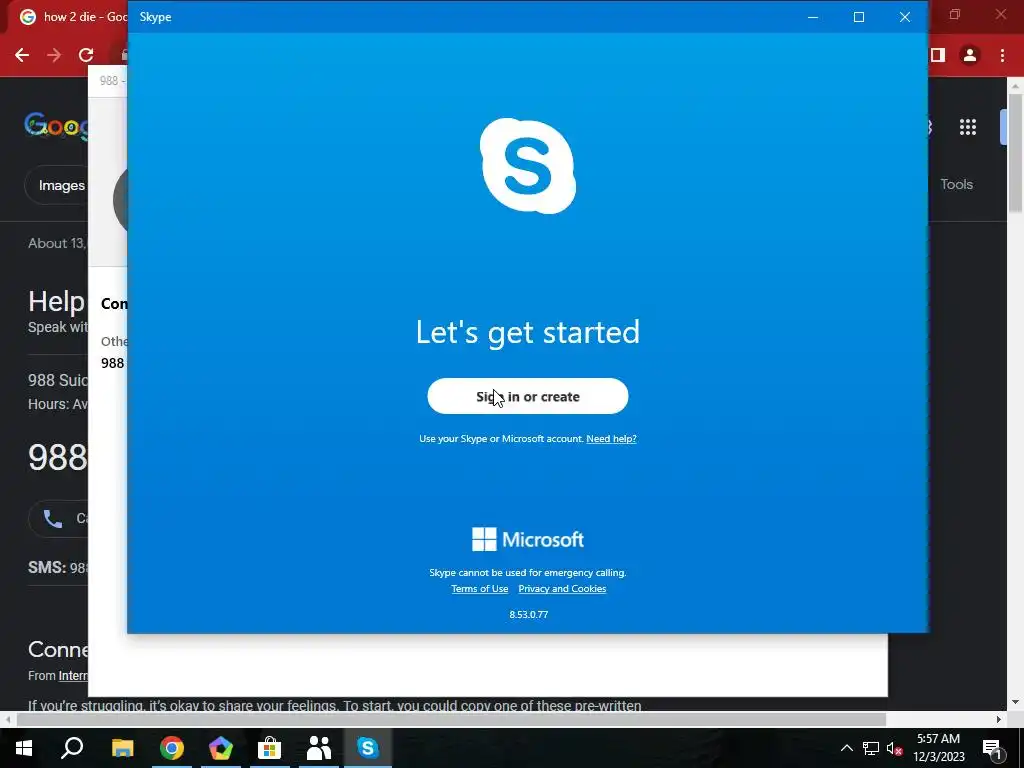Open the Chrome profile avatar icon
The width and height of the screenshot is (1024, 768).
pos(970,56)
